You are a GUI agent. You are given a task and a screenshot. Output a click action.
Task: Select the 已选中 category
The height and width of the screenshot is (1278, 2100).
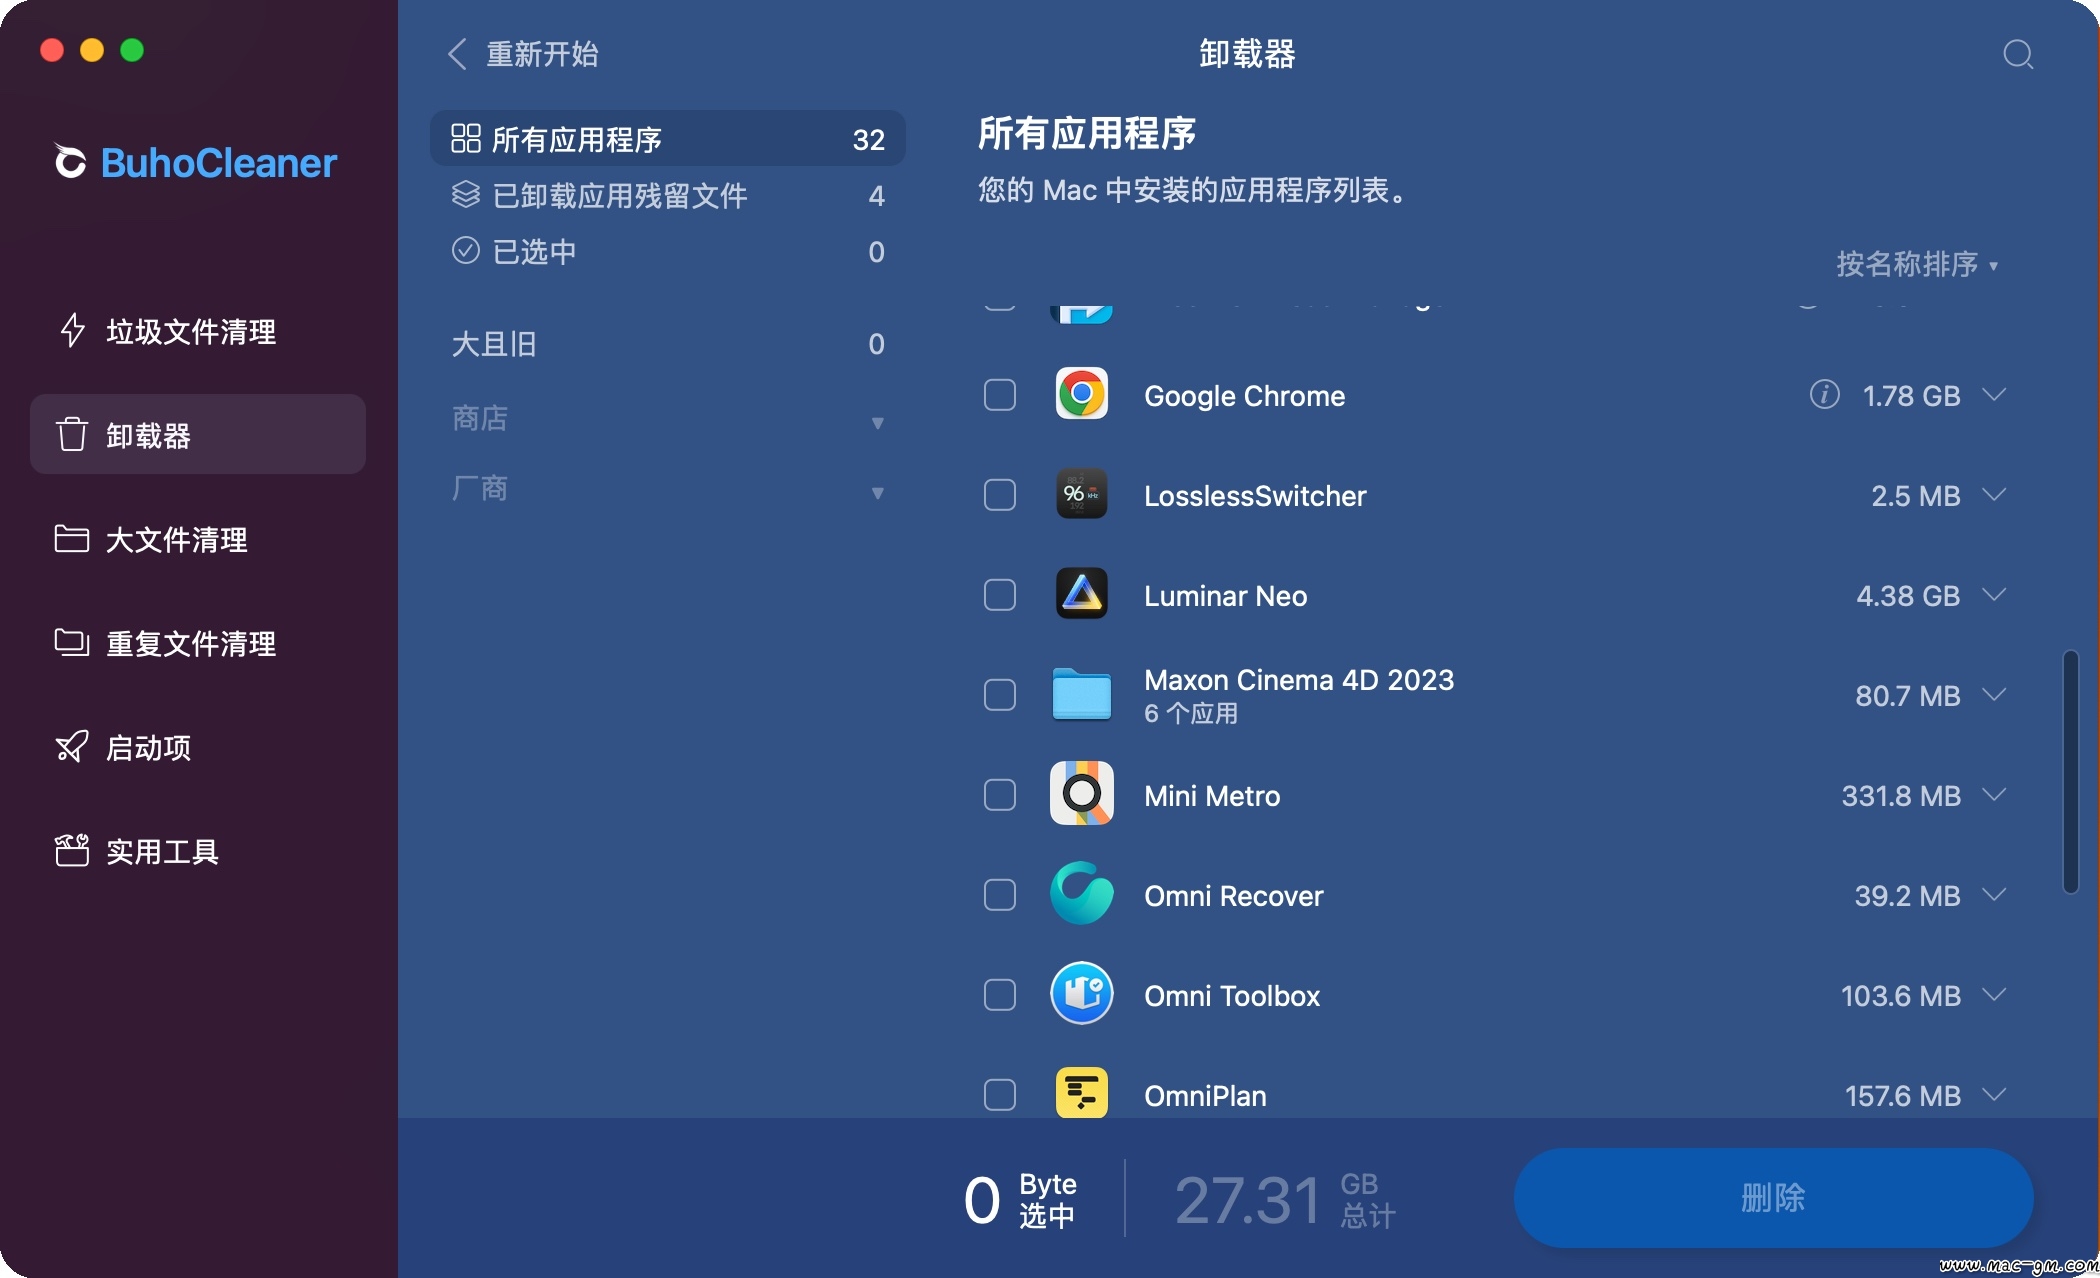click(668, 250)
